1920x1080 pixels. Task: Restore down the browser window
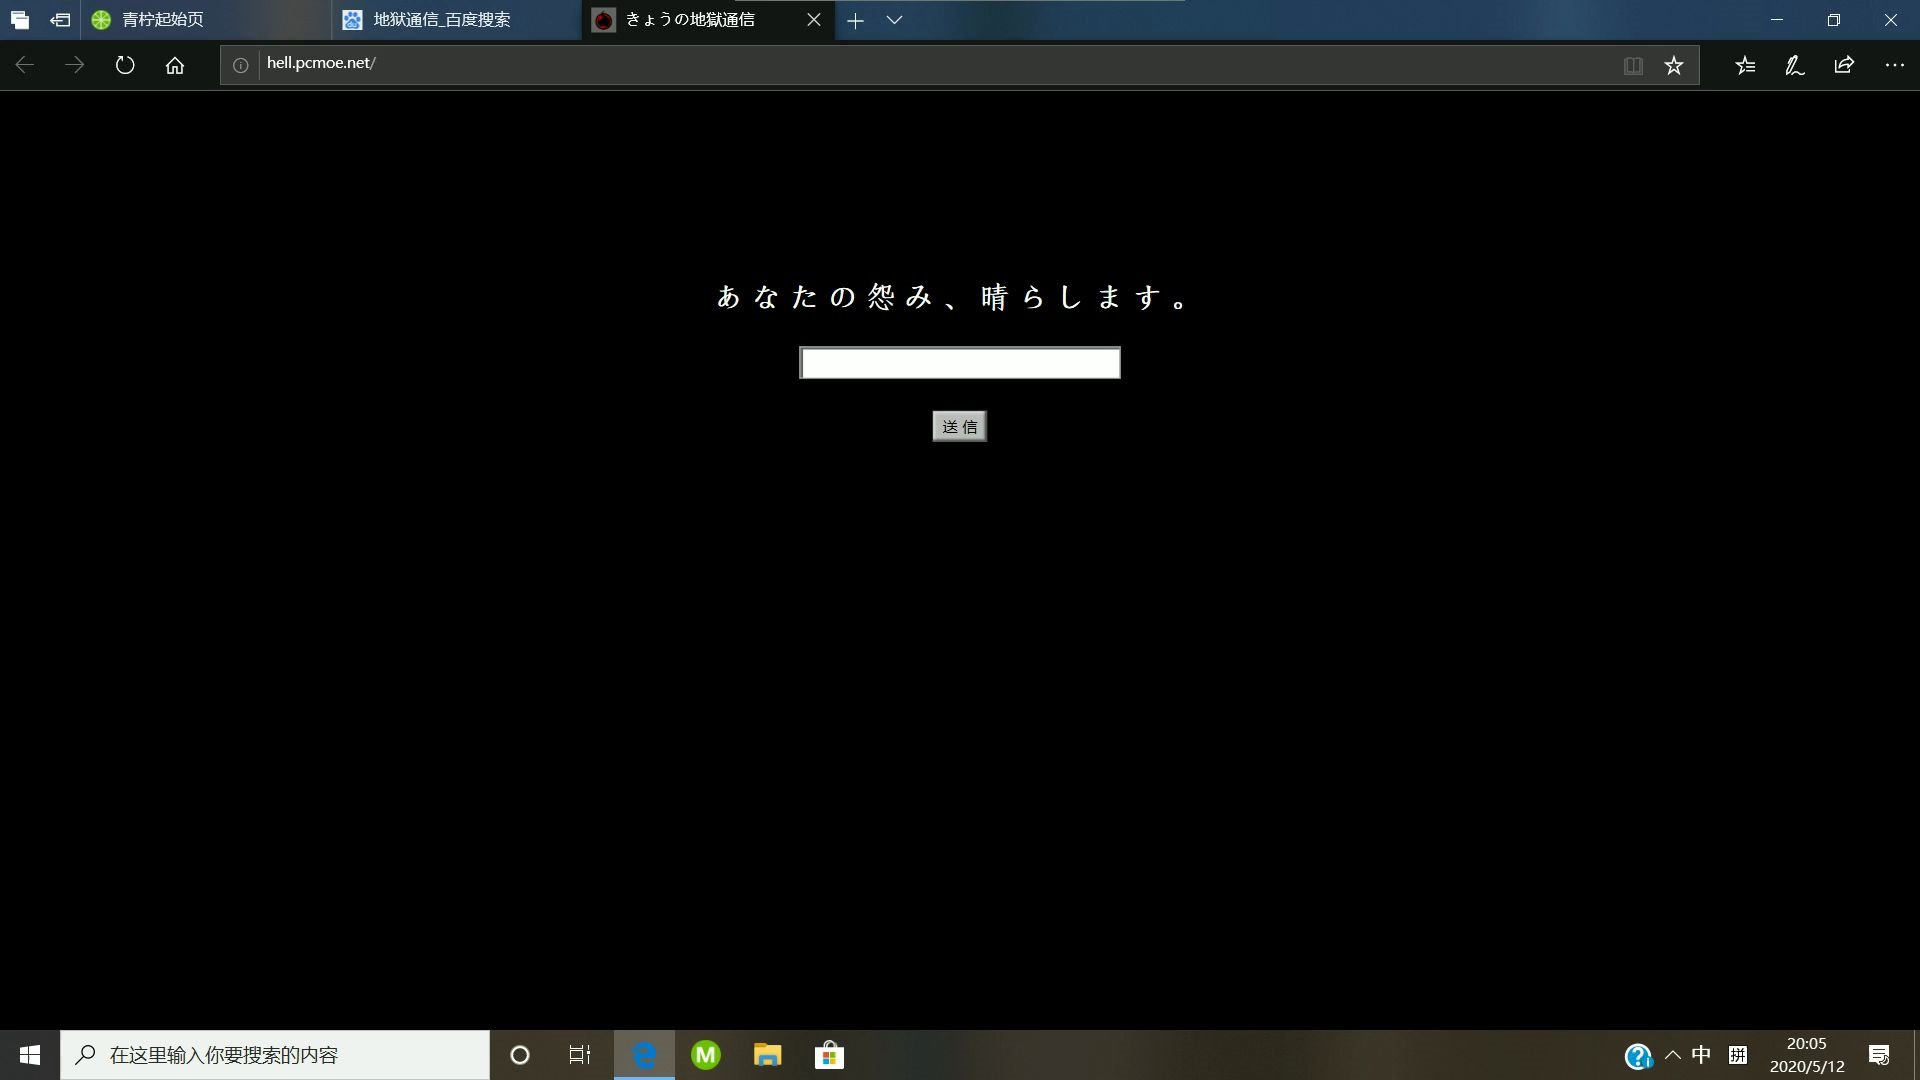[x=1834, y=20]
